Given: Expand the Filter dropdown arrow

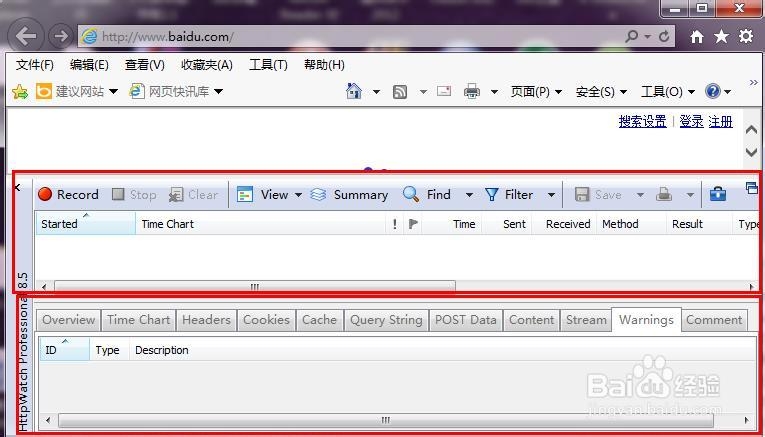Looking at the screenshot, I should 551,195.
